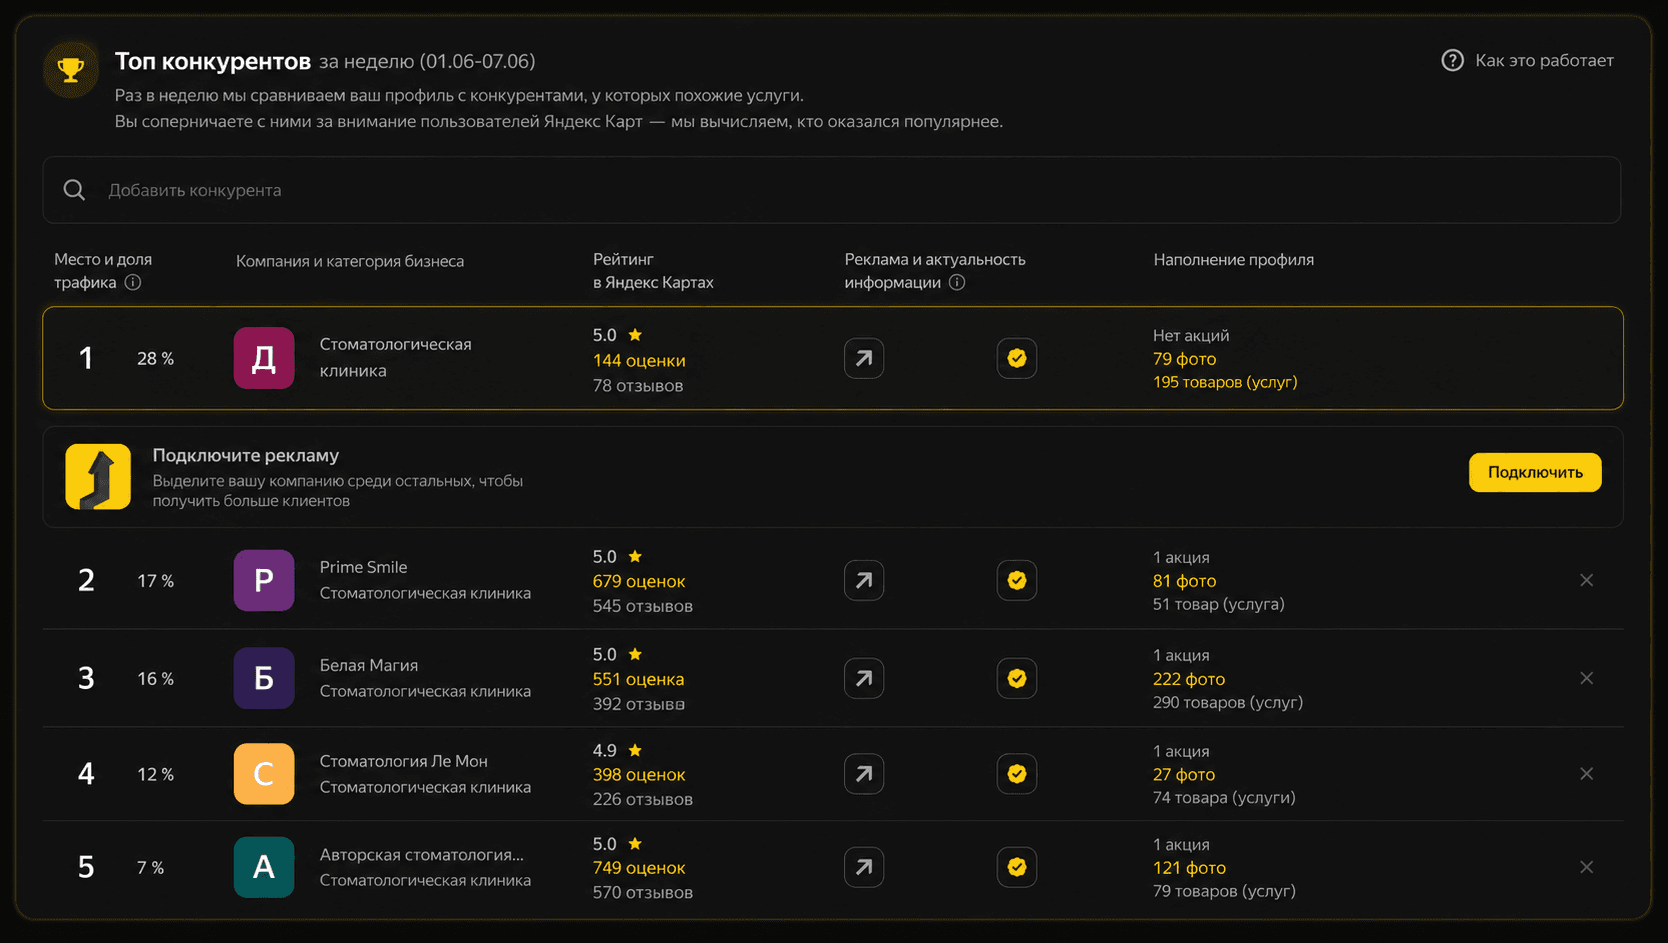
Task: Open 551 оценка link
Action: (x=639, y=679)
